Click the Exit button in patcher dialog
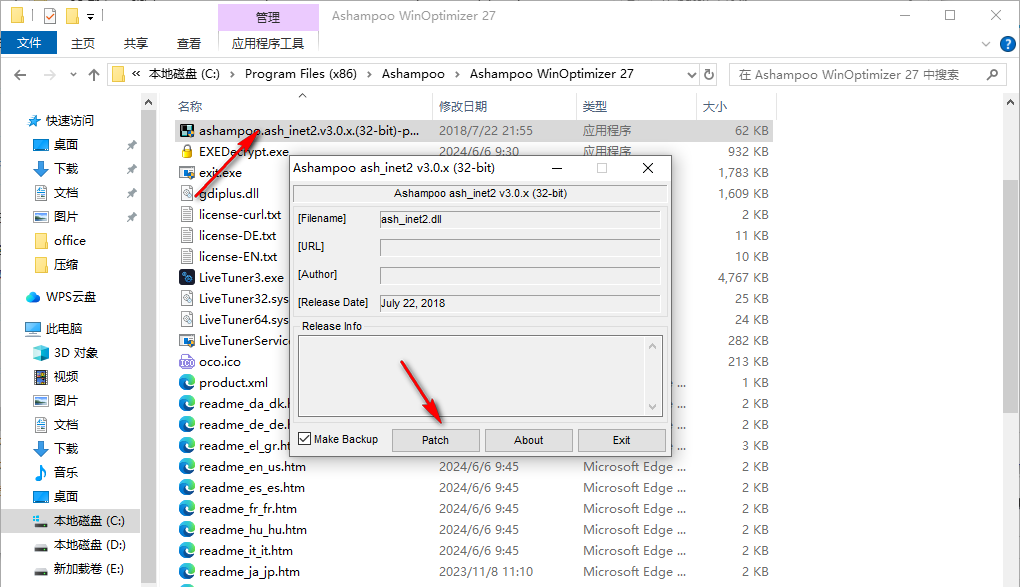Viewport: 1020px width, 587px height. pos(621,440)
